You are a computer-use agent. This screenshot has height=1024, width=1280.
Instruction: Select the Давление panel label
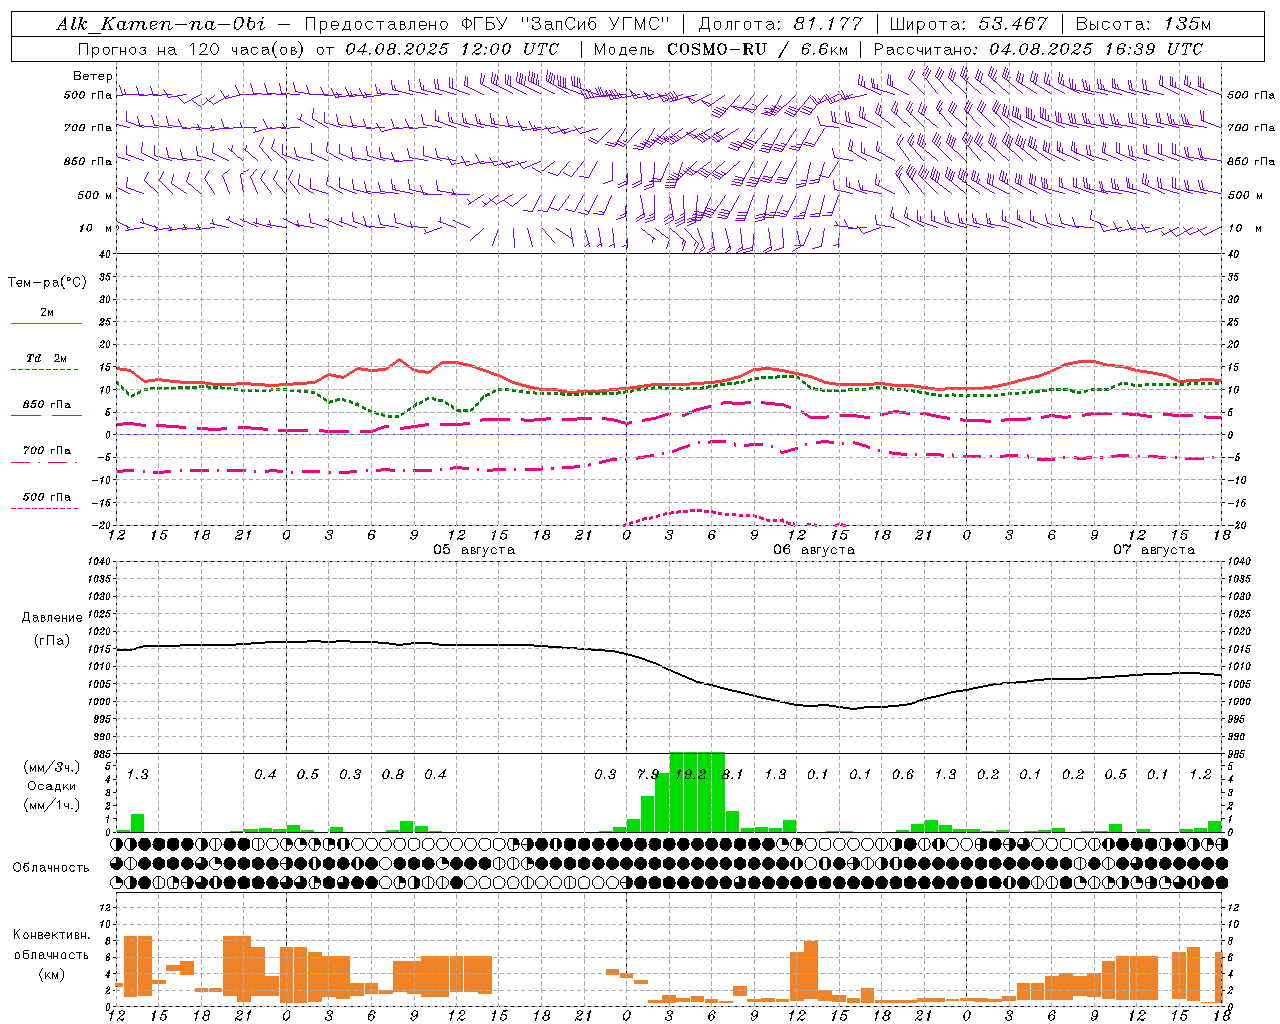point(52,618)
